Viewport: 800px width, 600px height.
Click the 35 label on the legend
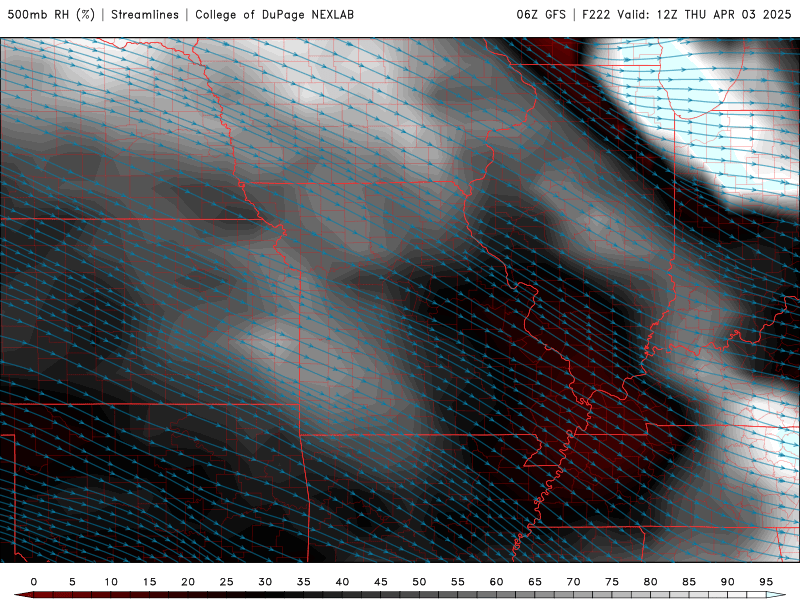304,582
